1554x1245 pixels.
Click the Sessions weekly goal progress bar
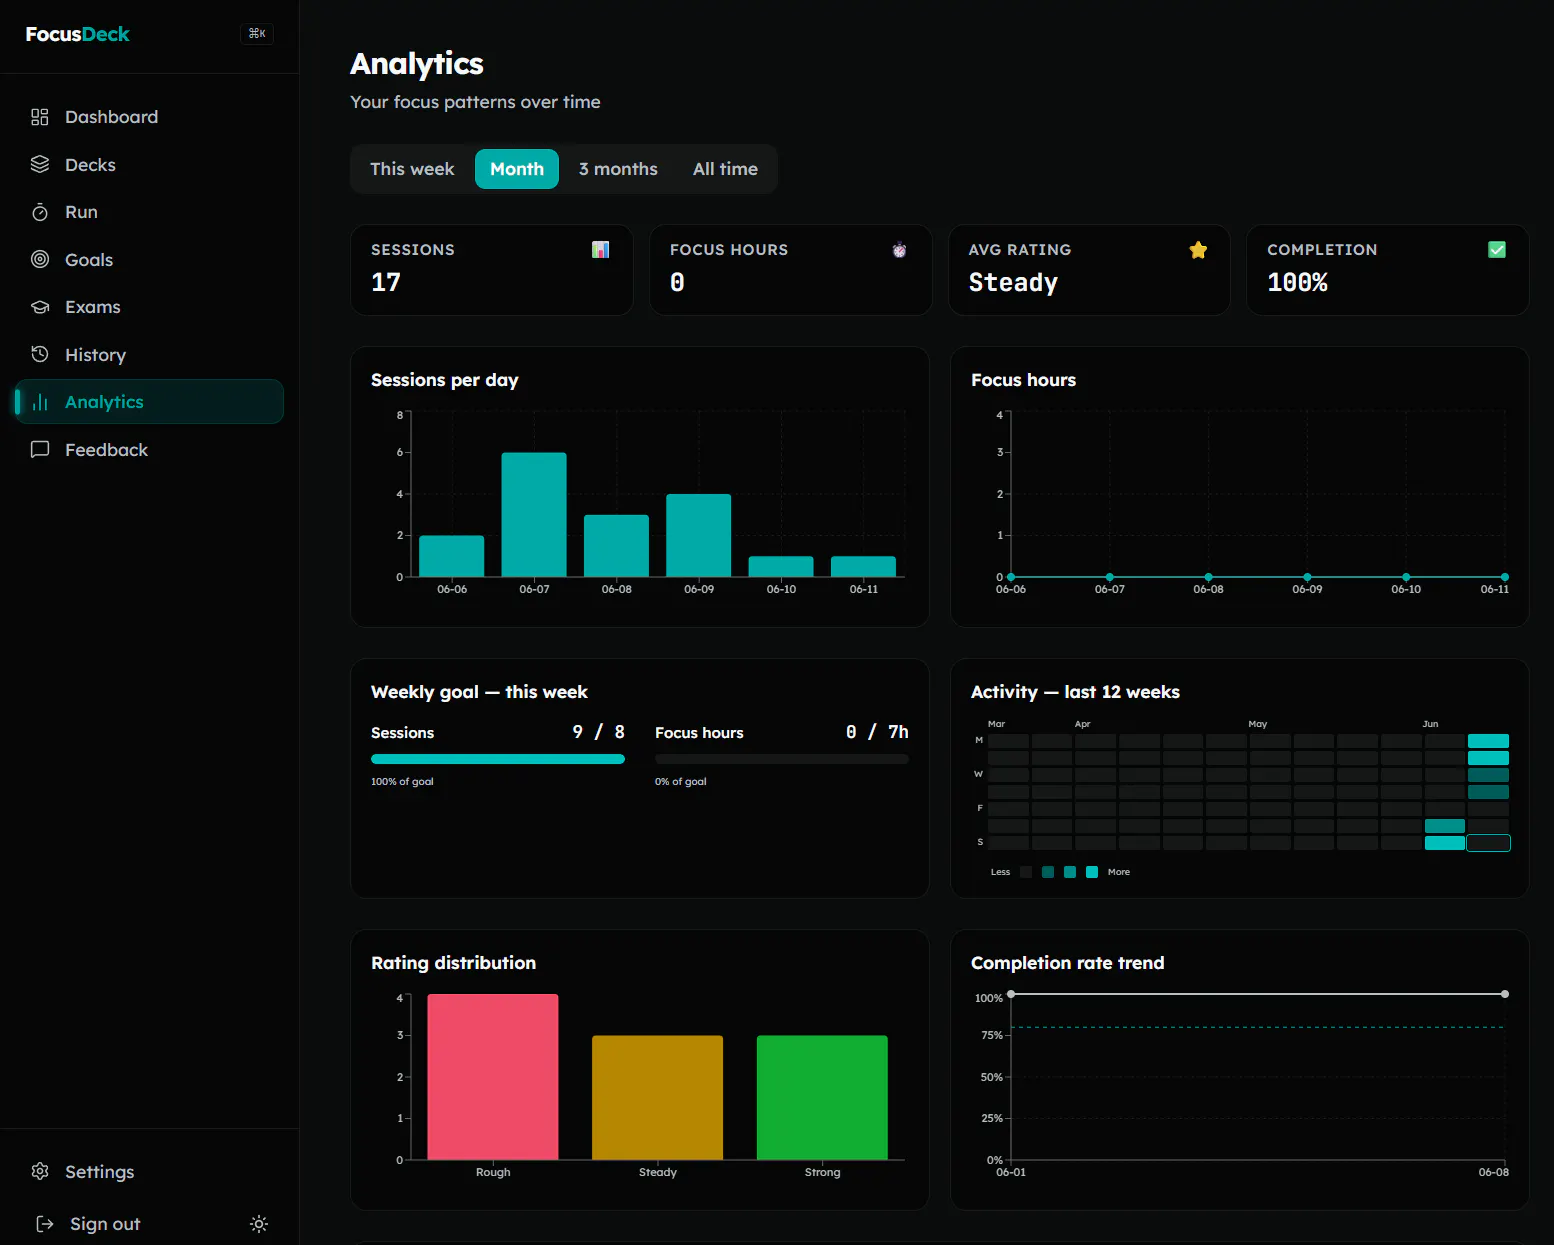point(498,759)
